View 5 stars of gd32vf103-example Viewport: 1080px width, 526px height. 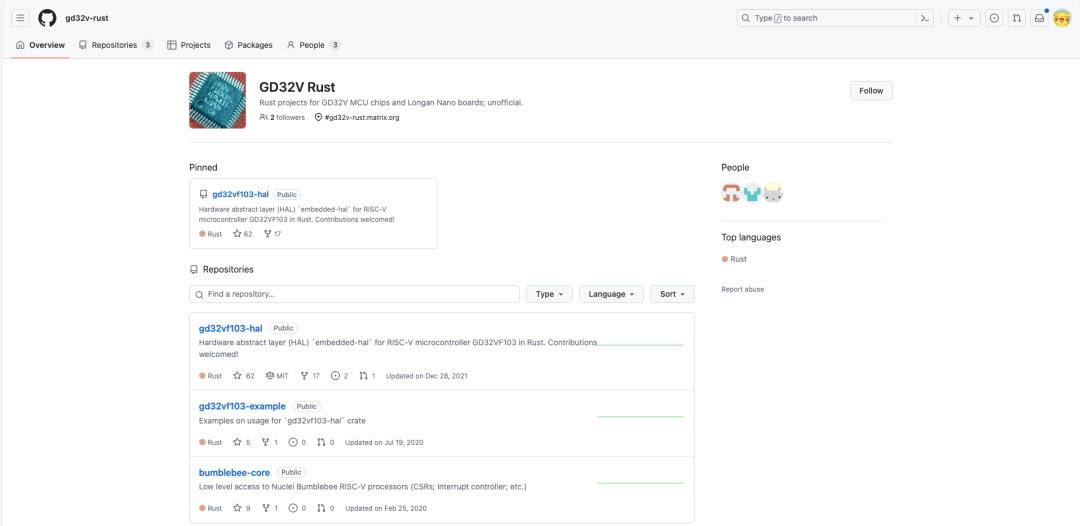tap(242, 442)
